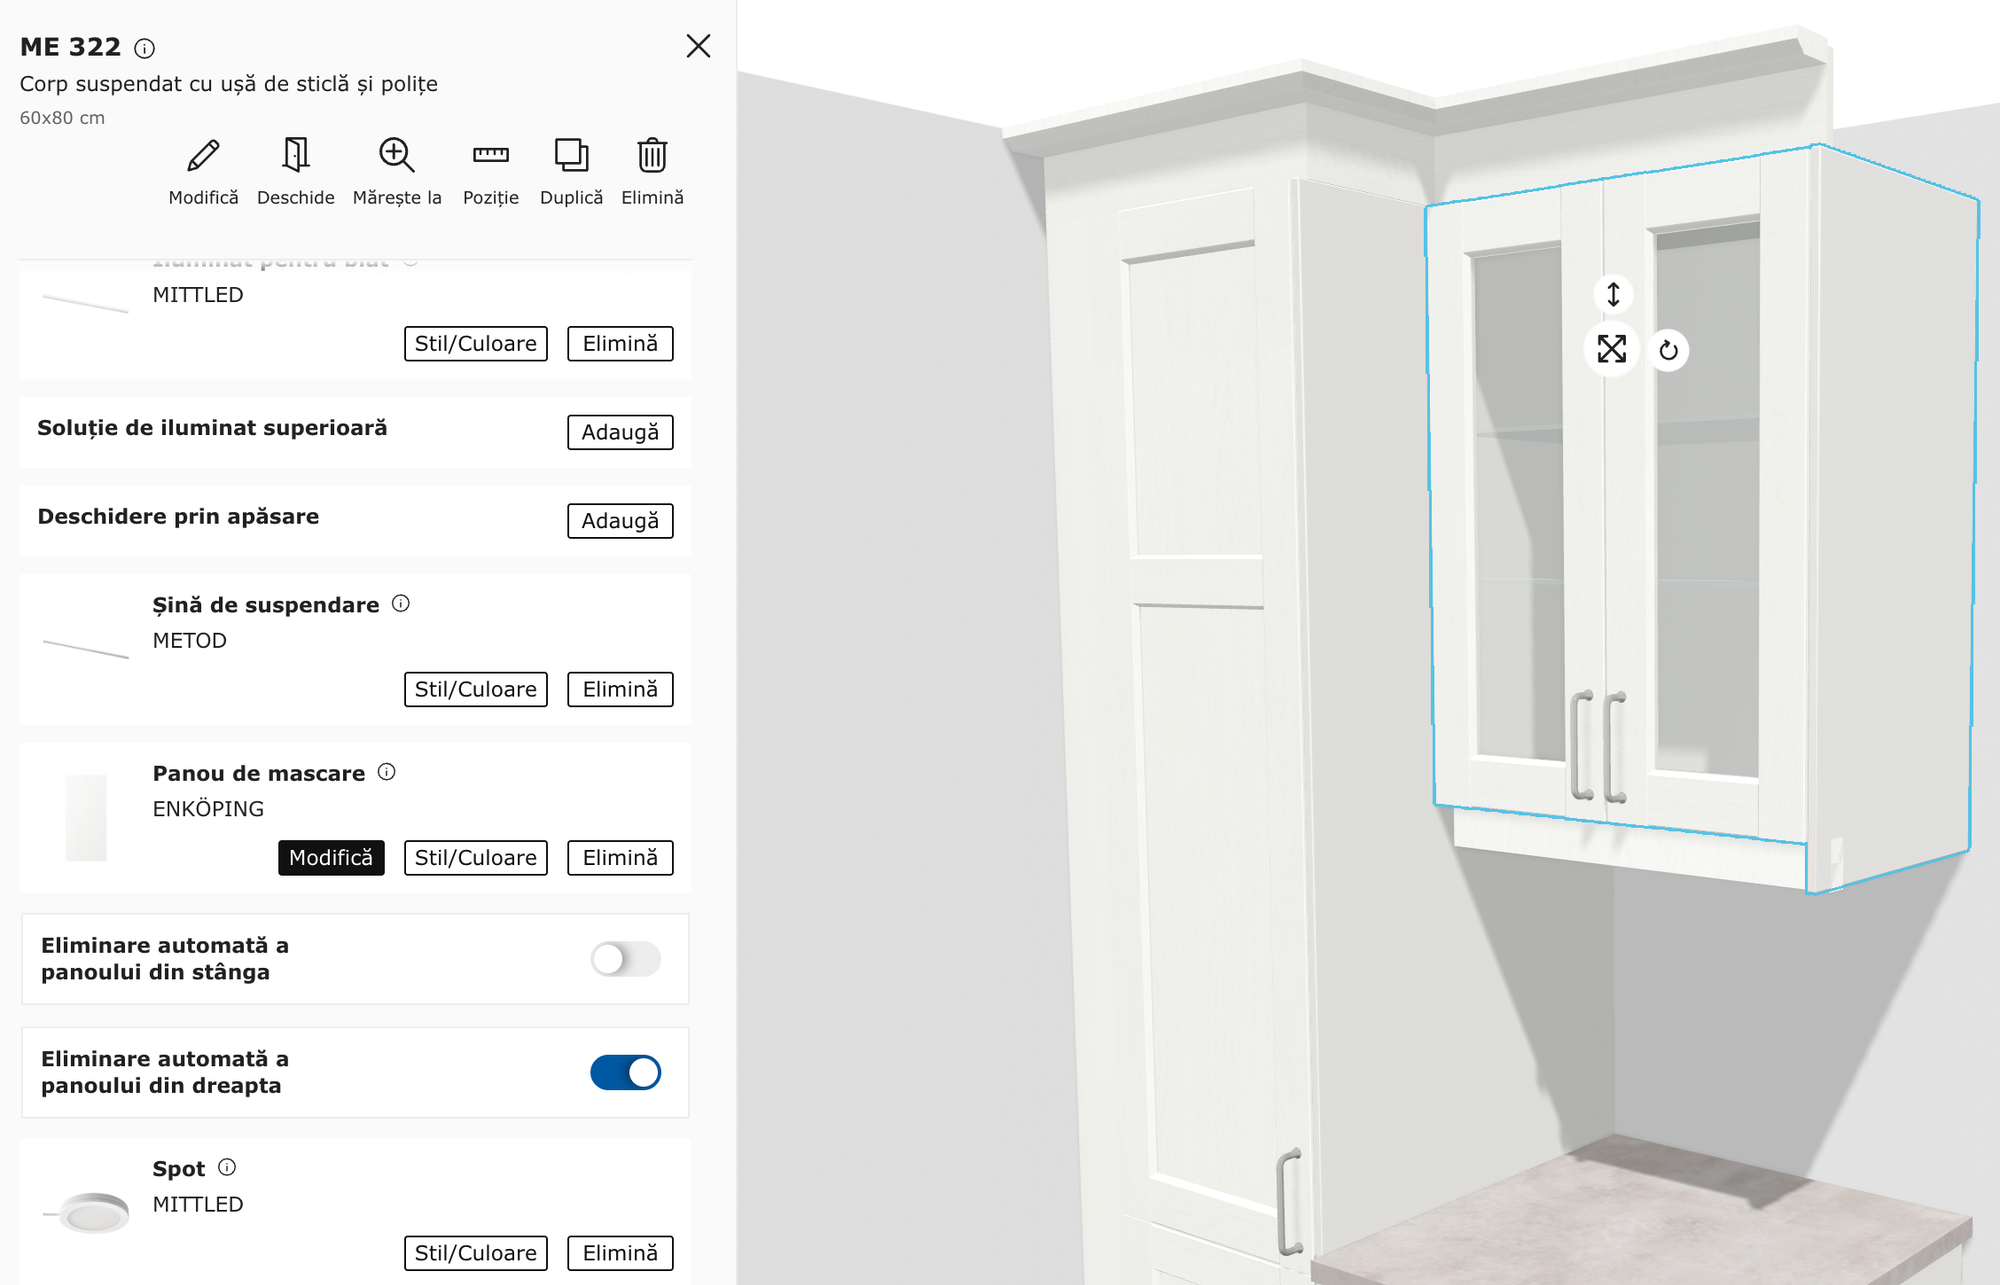Remove the MITTLED Spot item
The width and height of the screenshot is (2000, 1285).
(620, 1253)
